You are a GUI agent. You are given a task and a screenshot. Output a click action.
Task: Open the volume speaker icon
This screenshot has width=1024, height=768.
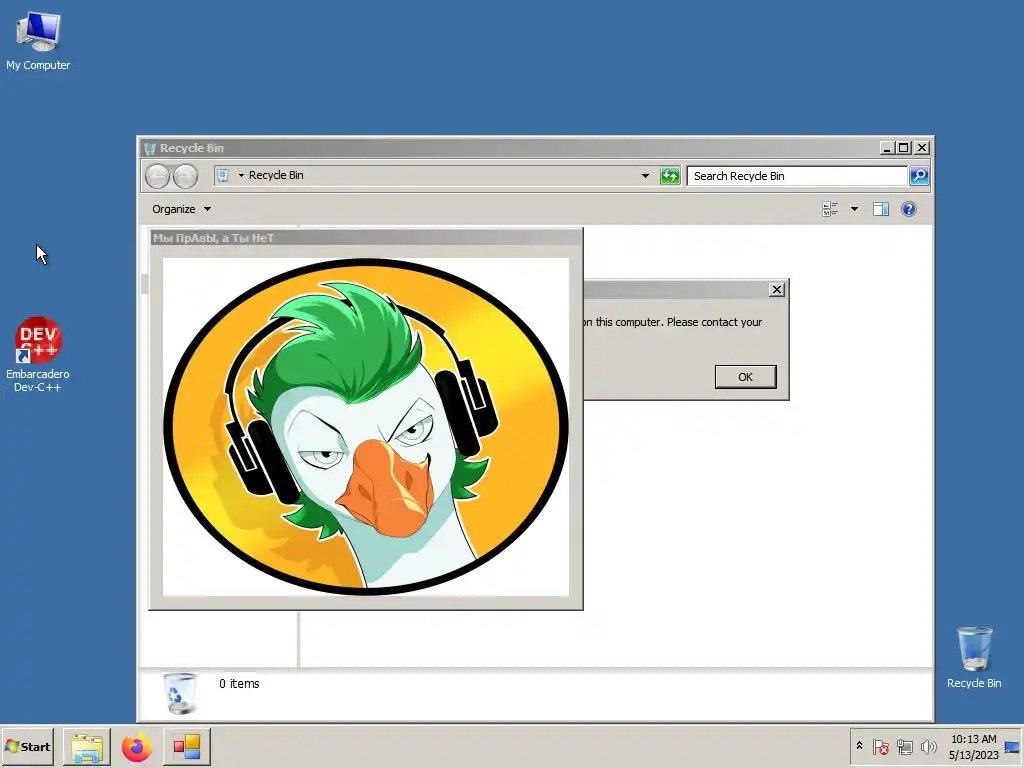928,746
